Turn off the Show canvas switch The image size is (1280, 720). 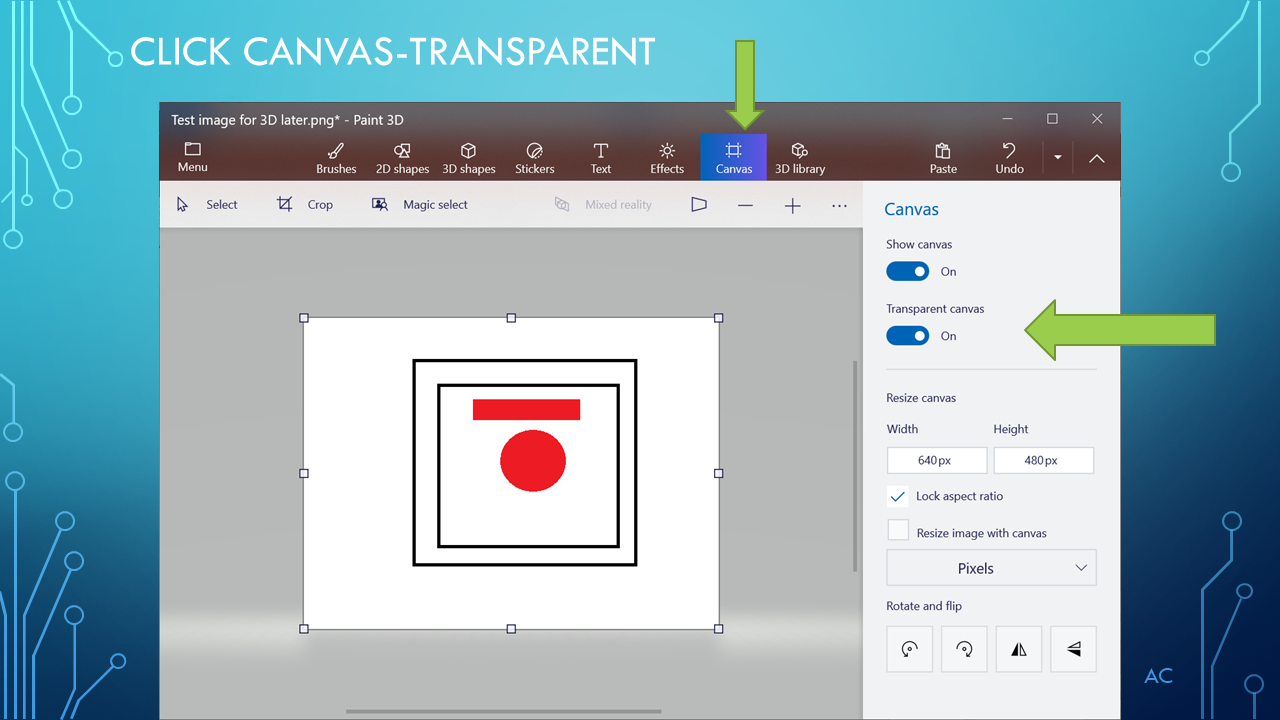point(907,271)
